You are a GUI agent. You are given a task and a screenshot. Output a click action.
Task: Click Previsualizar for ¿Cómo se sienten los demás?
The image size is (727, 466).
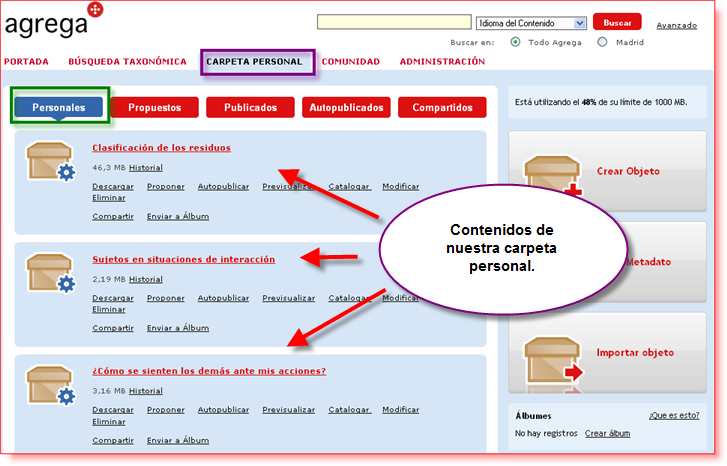click(288, 410)
